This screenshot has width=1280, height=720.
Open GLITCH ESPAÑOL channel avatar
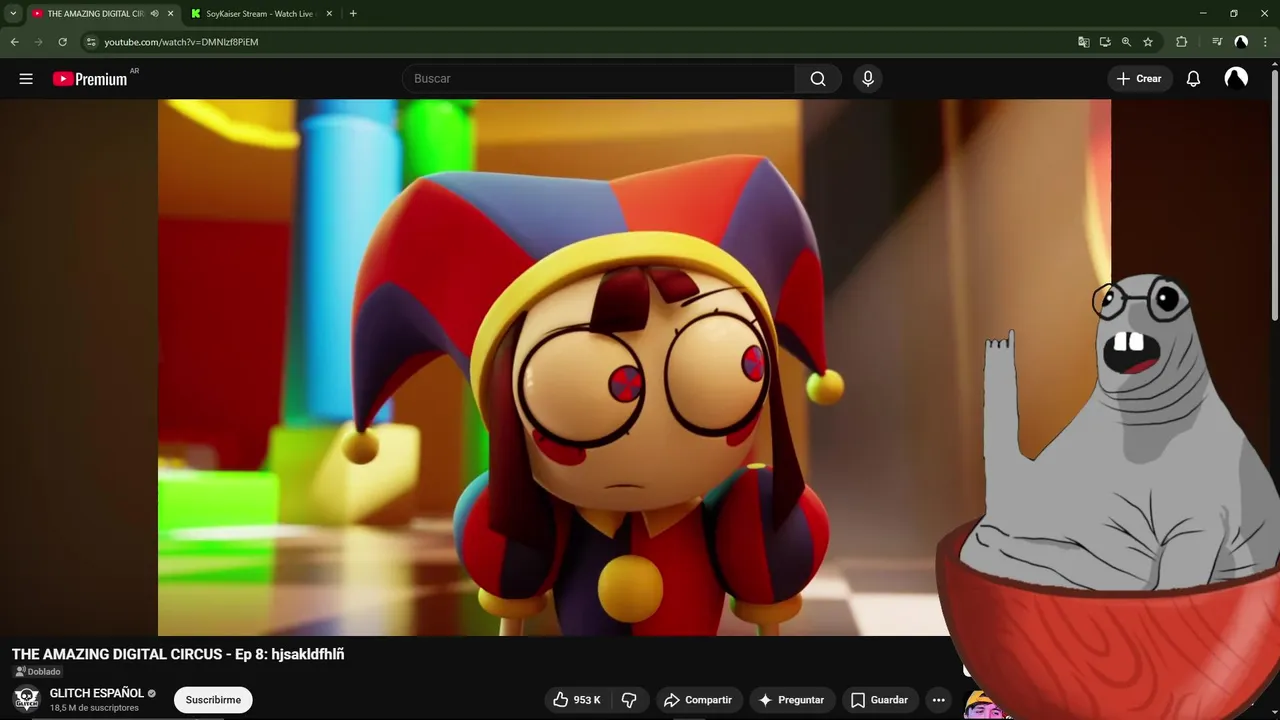click(26, 700)
